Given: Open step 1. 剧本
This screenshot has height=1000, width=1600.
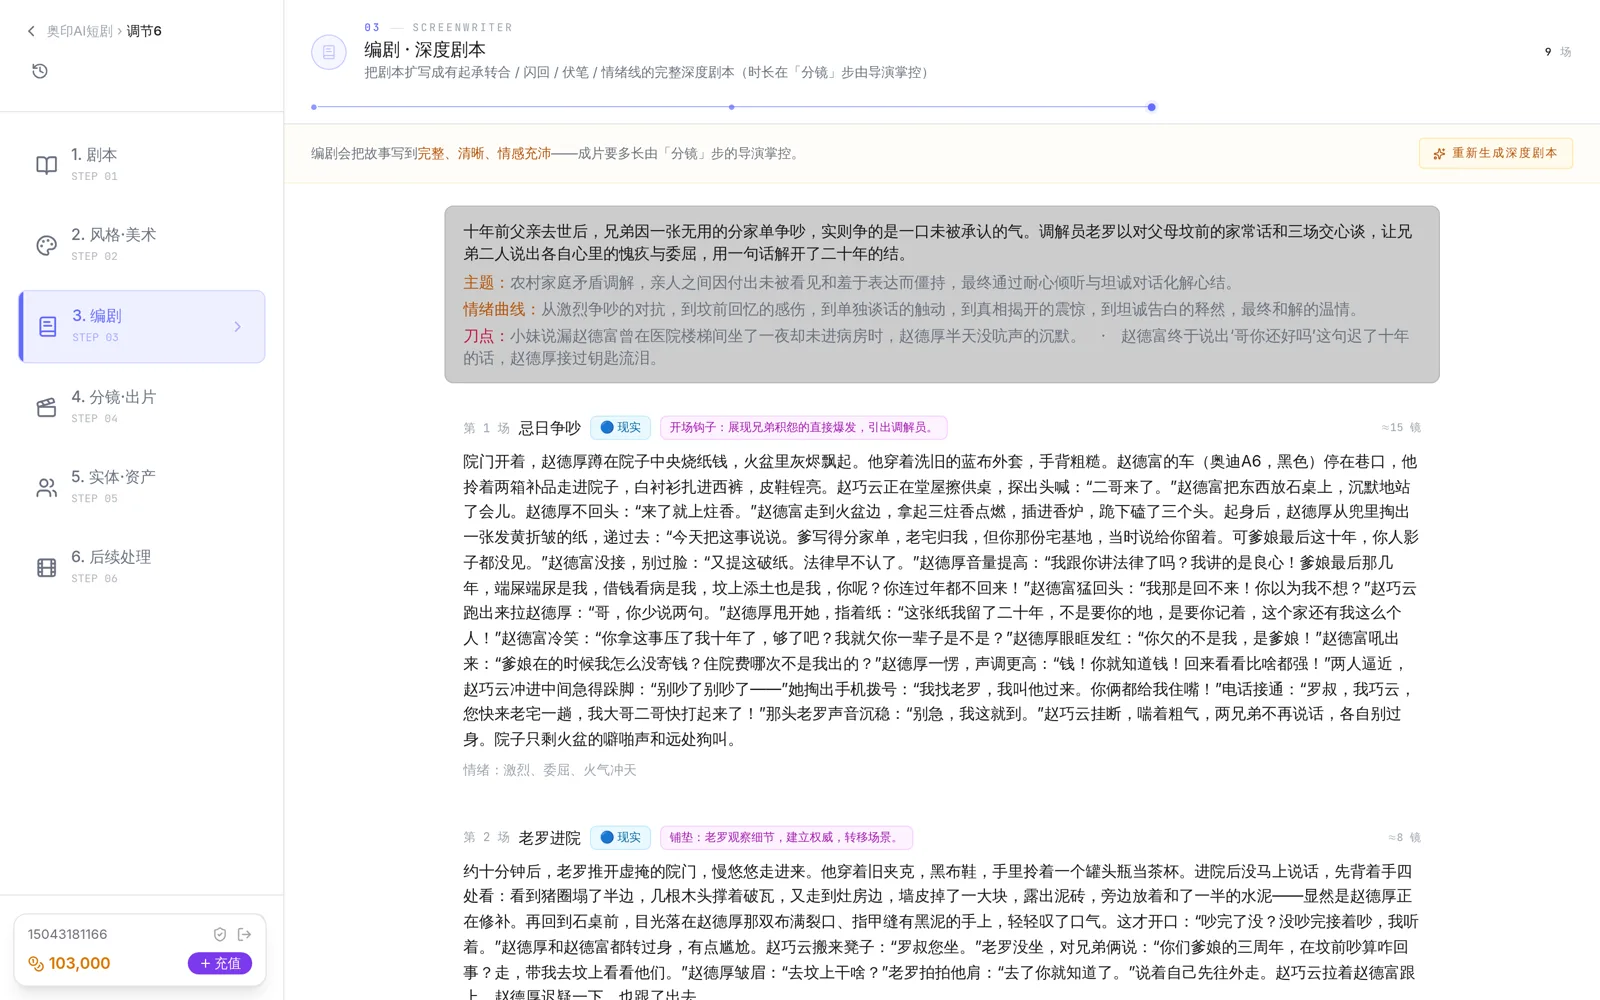Looking at the screenshot, I should click(142, 165).
